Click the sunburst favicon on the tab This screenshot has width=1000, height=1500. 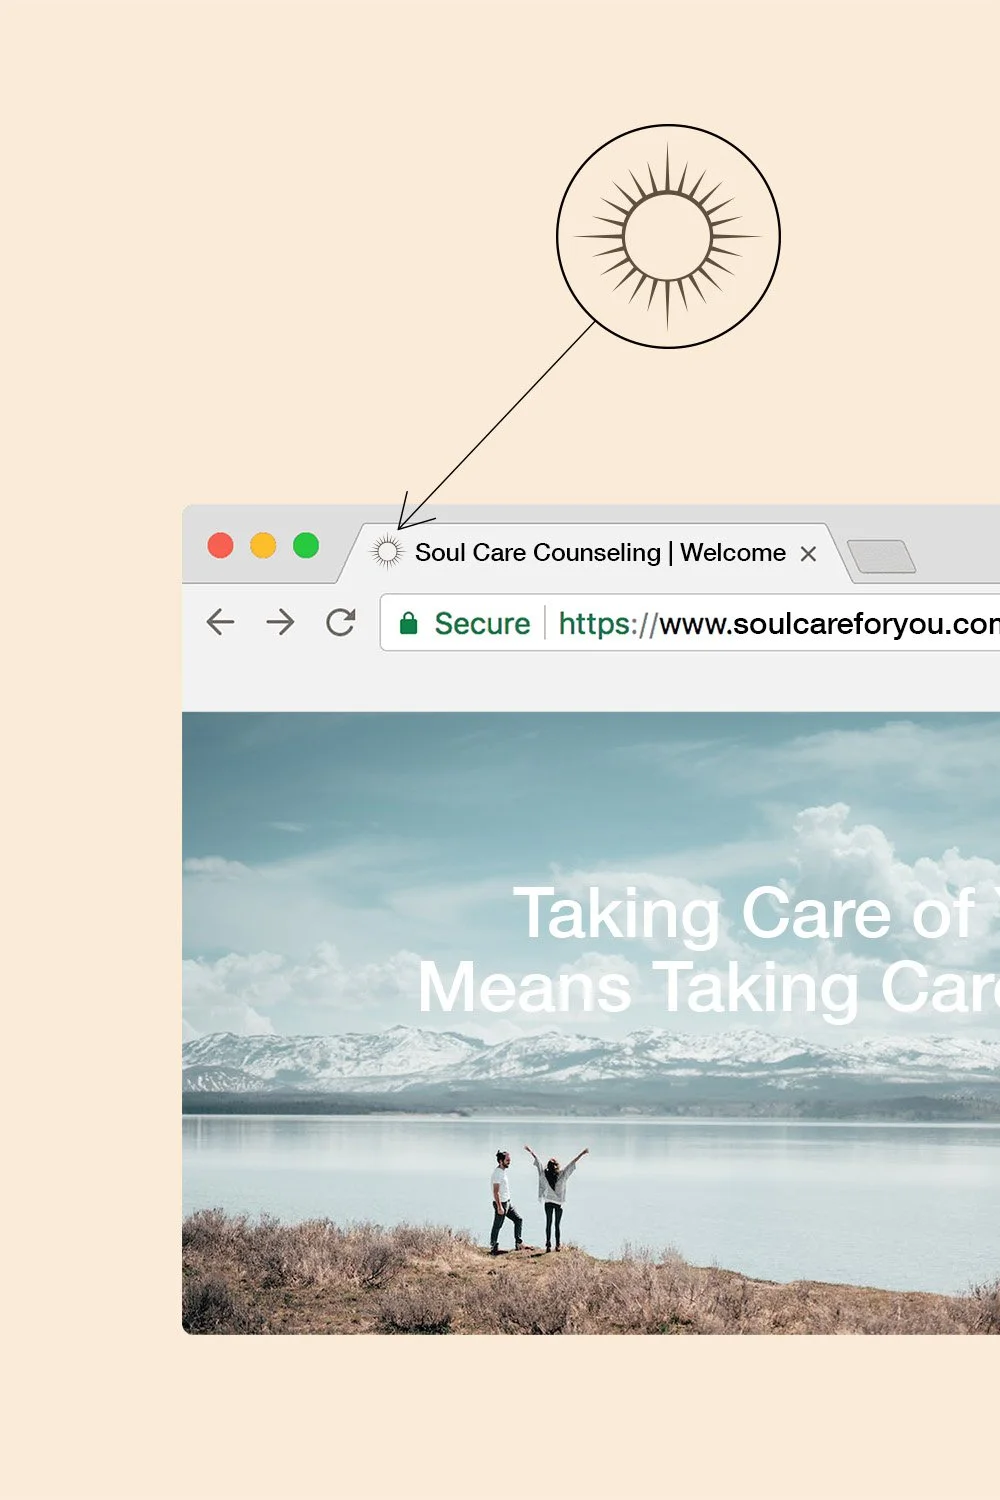pos(387,551)
